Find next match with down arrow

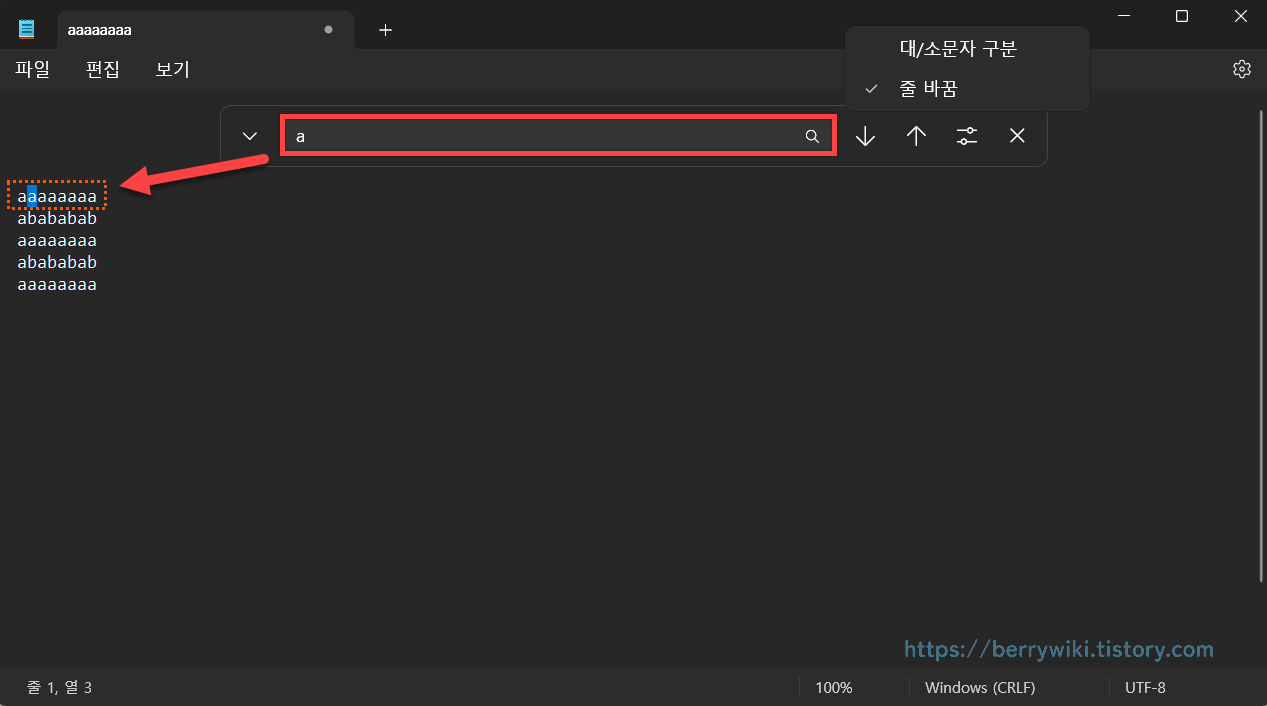(865, 136)
